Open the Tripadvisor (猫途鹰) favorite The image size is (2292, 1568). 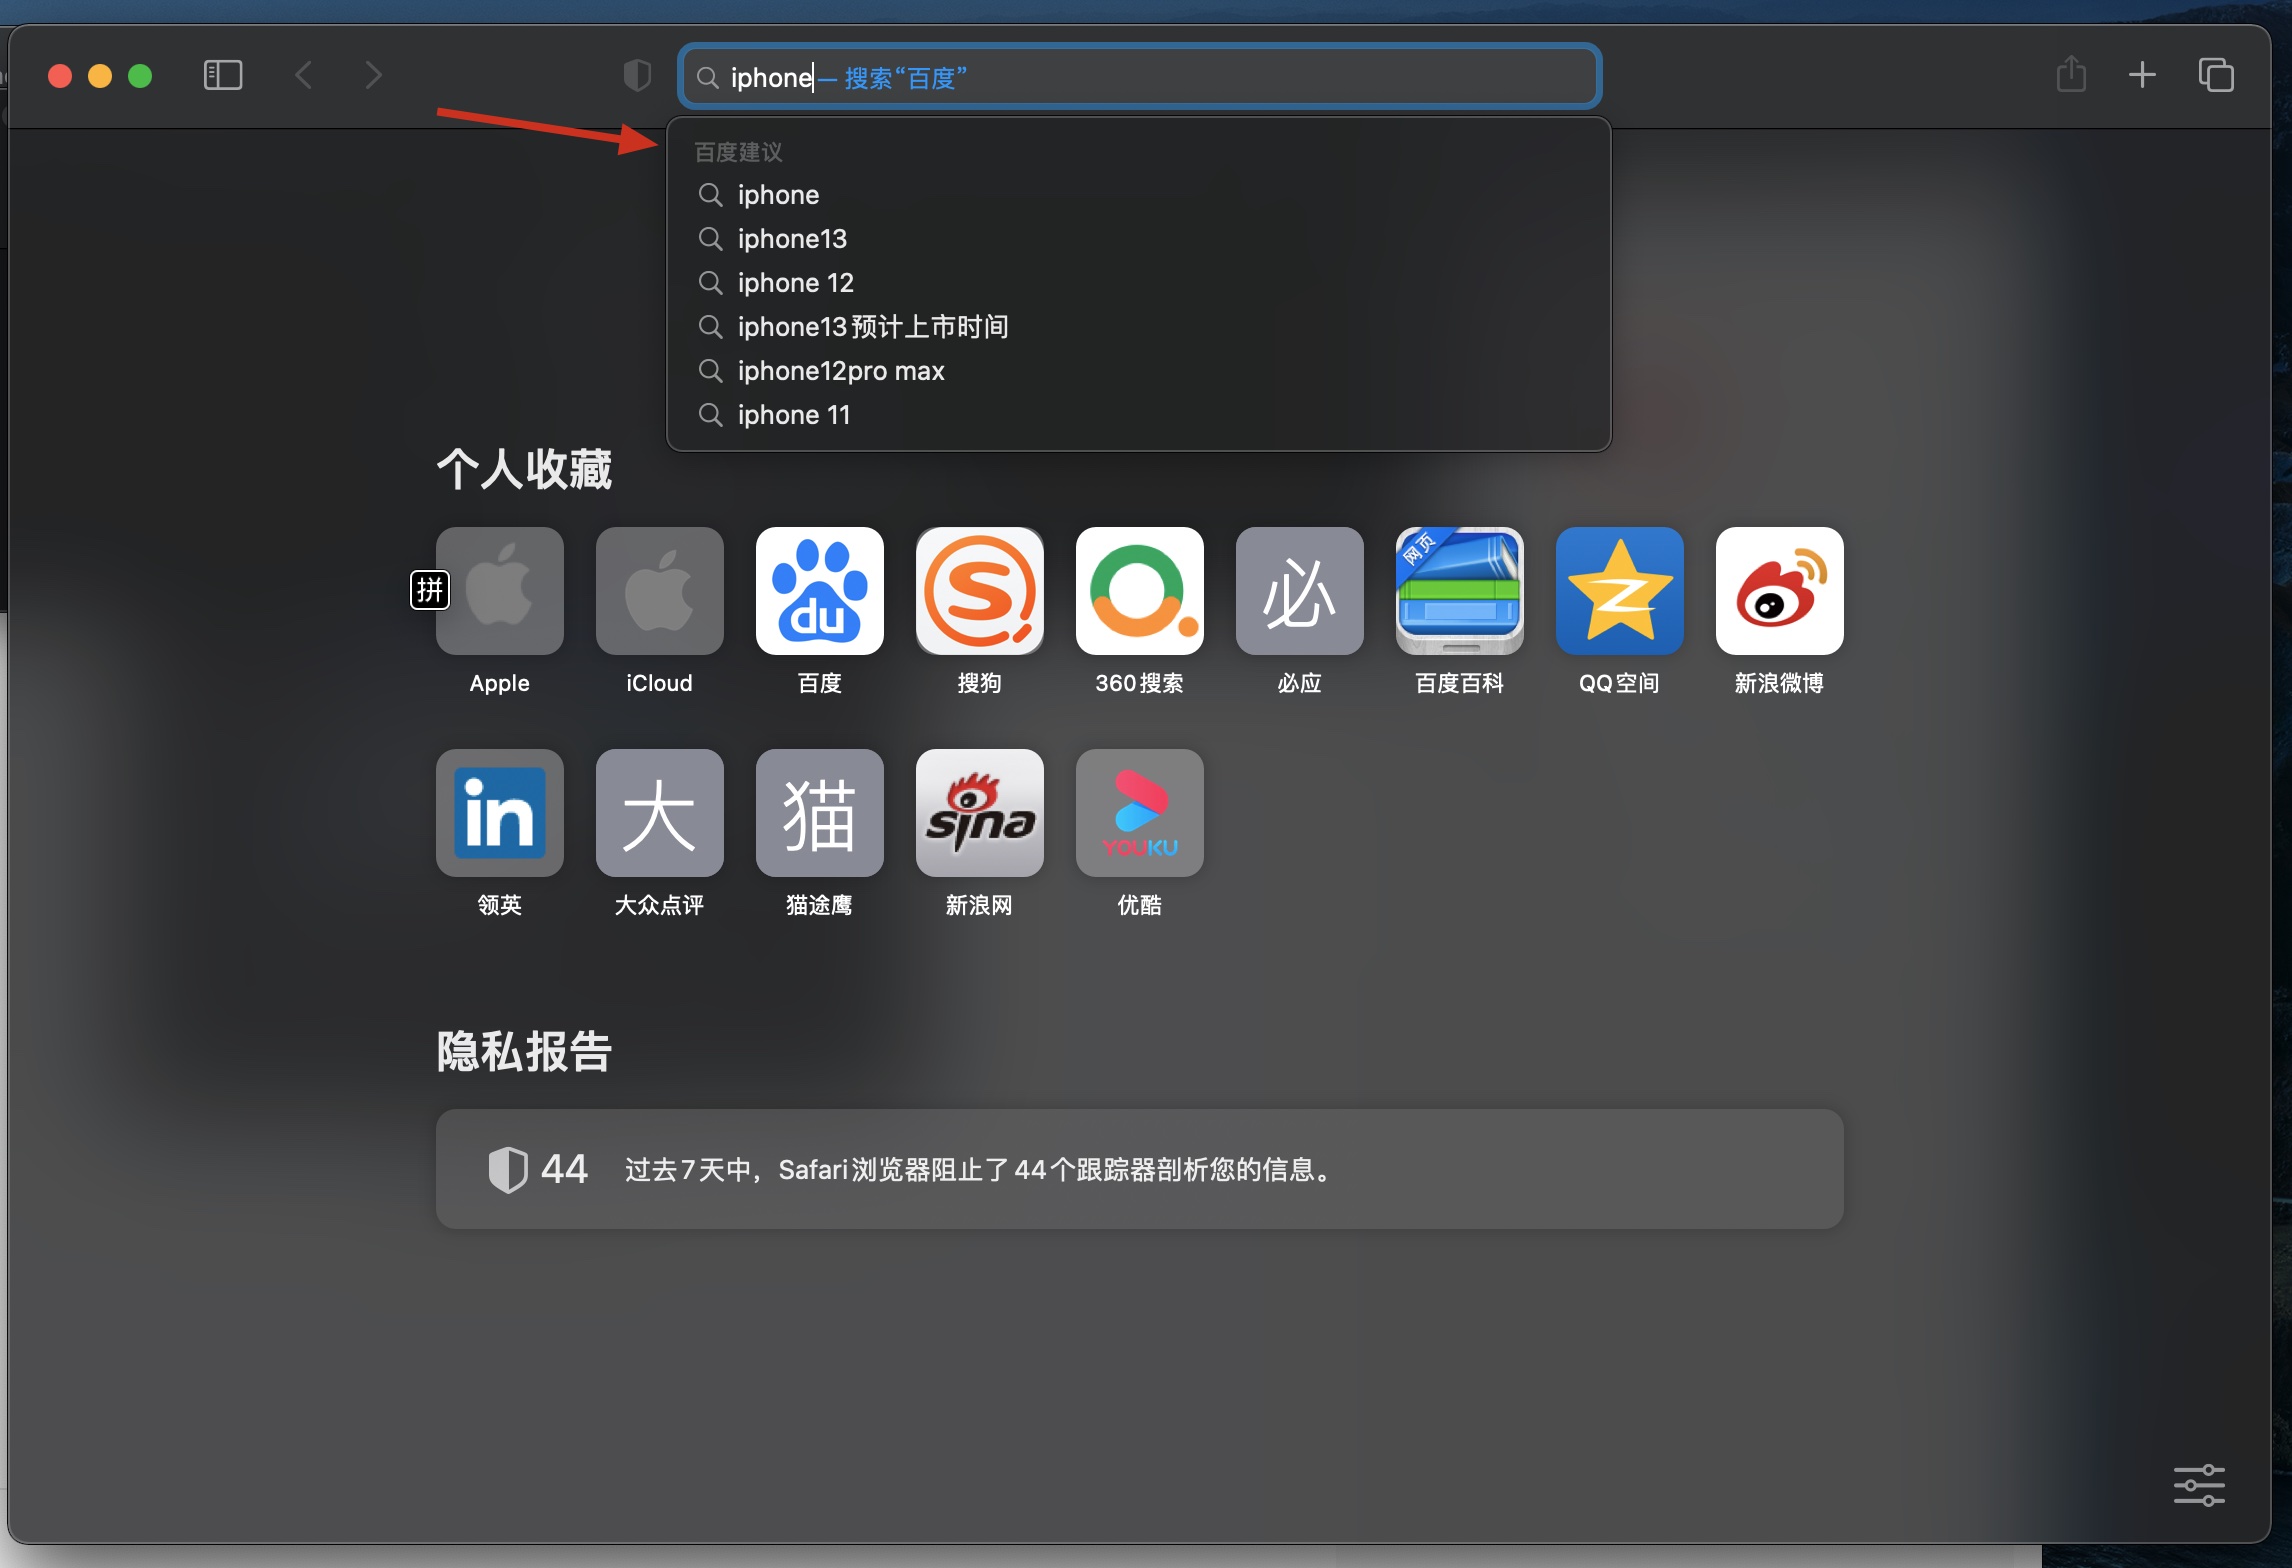(x=818, y=813)
